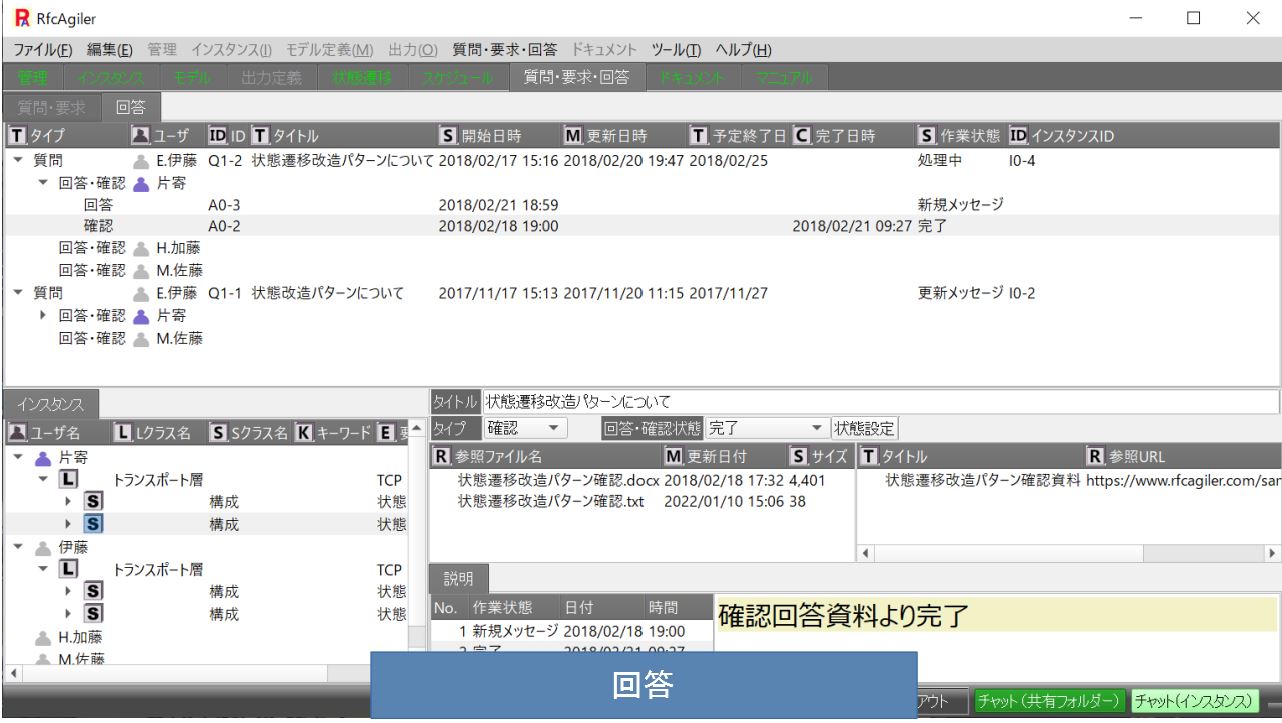
Task: Select file 状態遷移改造パターン確認.docx
Action: click(644, 479)
